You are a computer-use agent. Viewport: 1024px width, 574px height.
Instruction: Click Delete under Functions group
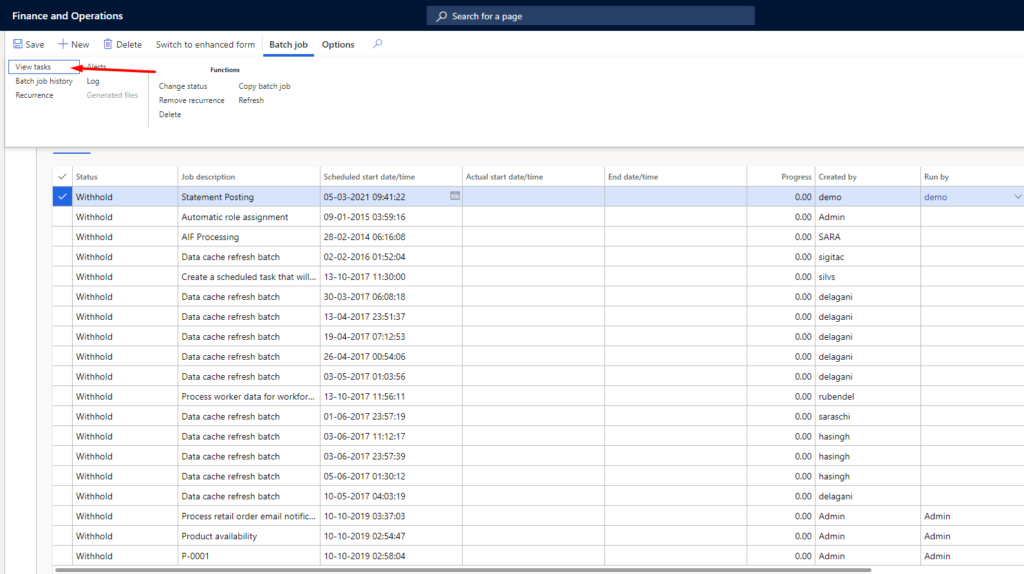(170, 114)
